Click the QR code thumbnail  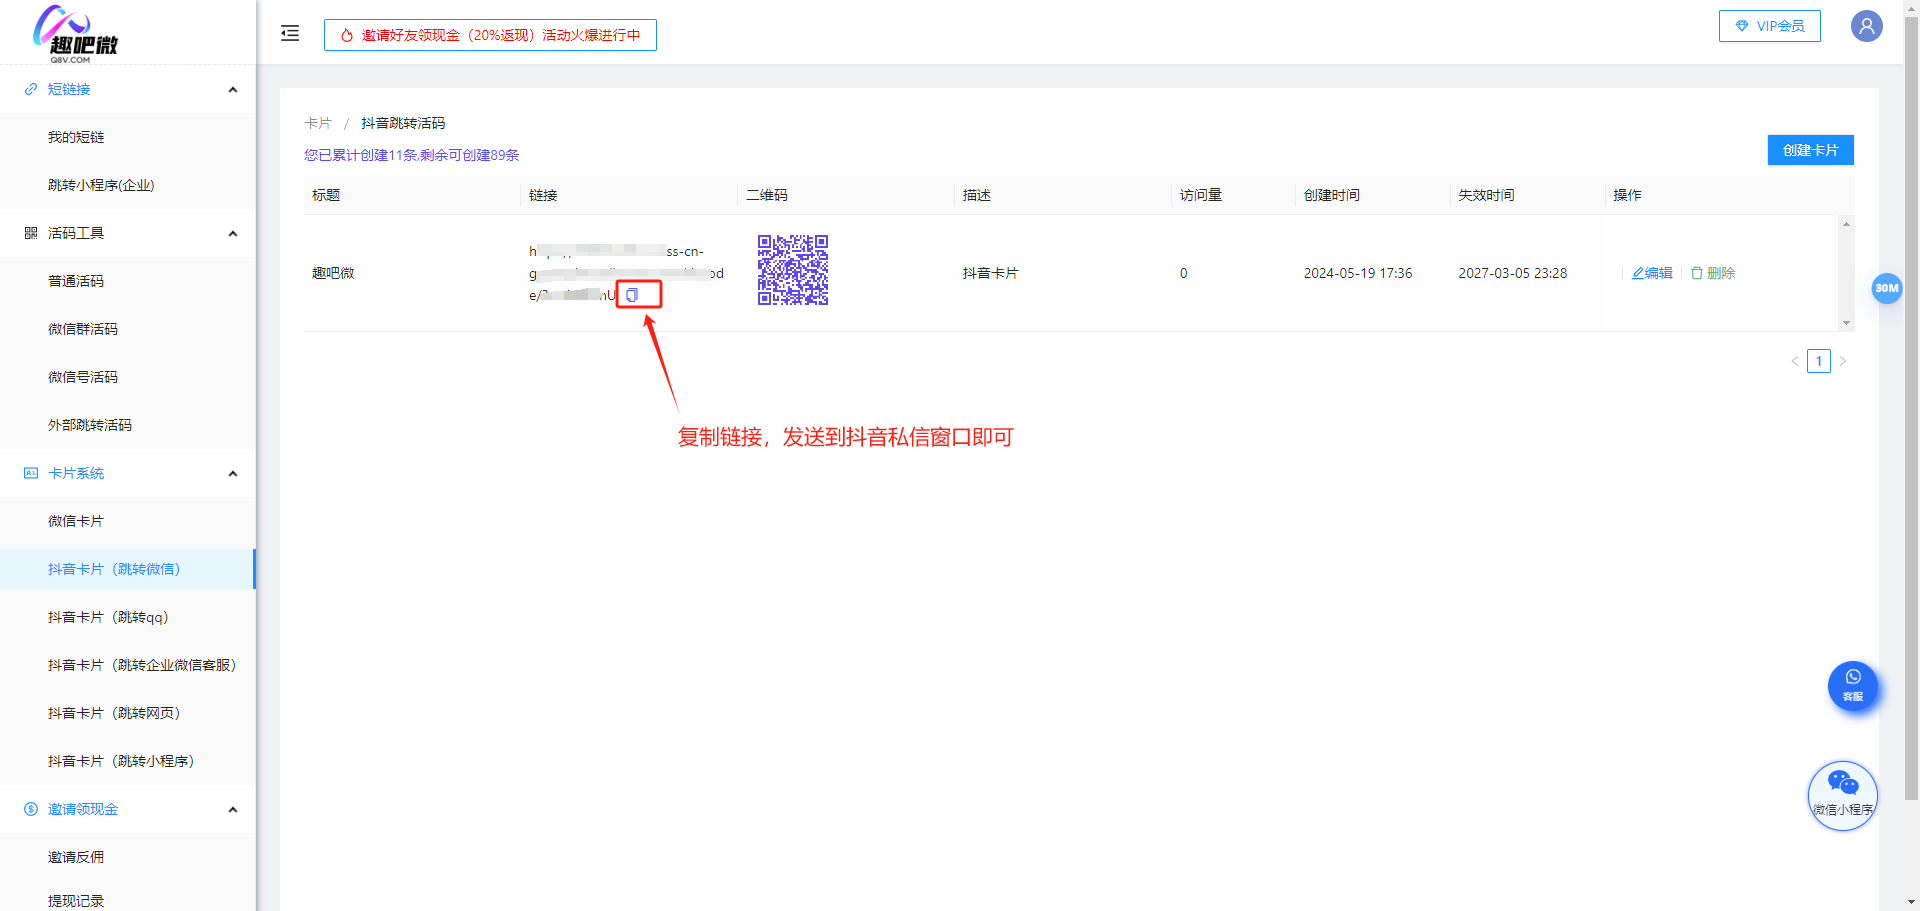793,270
